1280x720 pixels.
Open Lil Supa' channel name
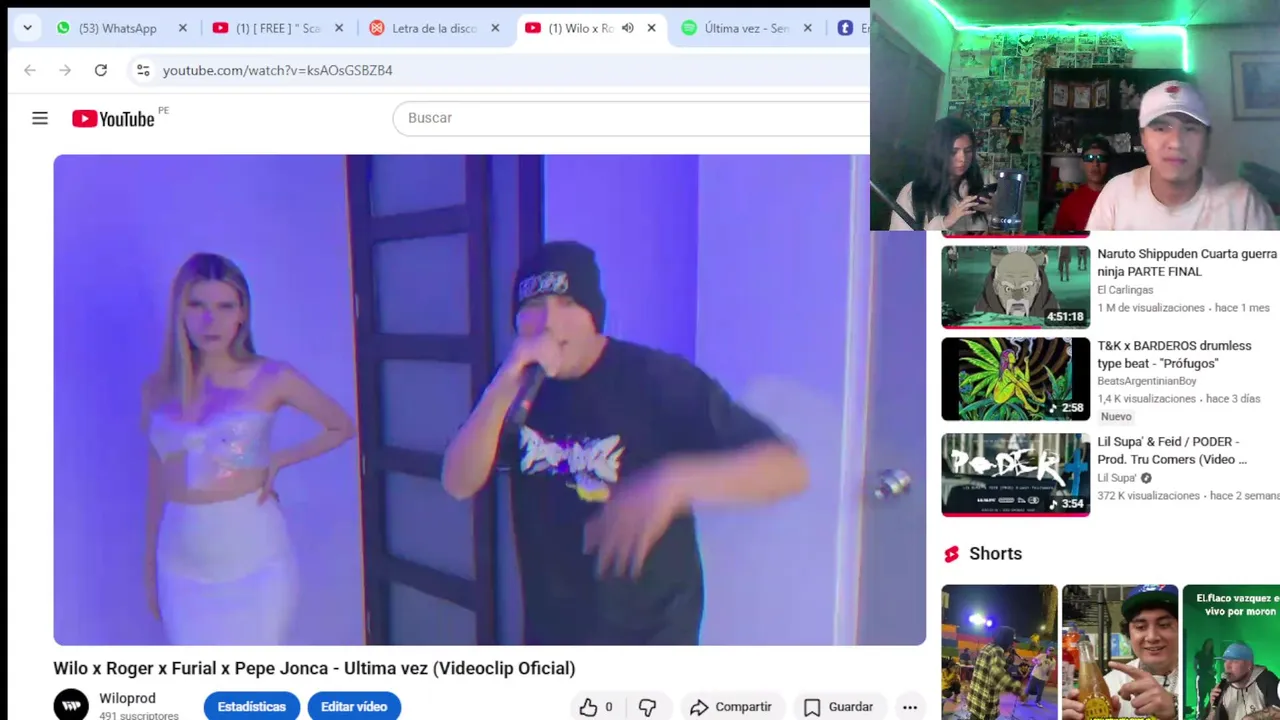pos(1117,478)
